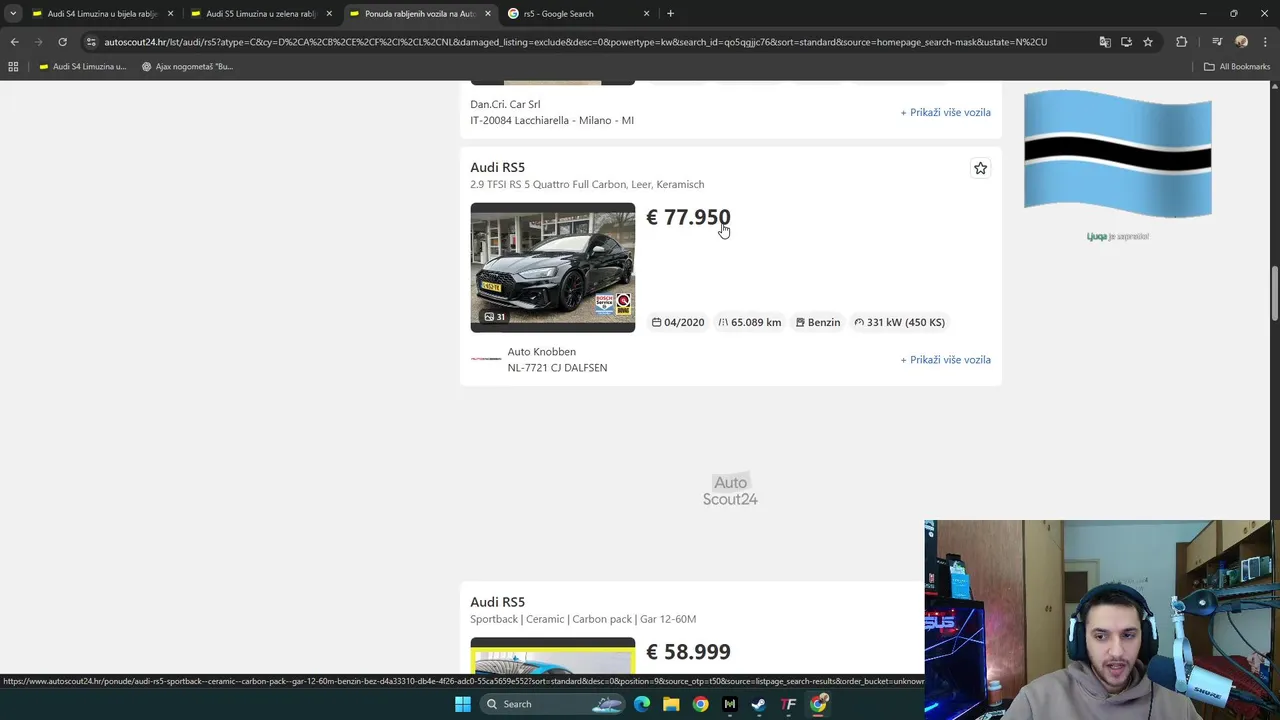Open the 31 photos counter badge
Image resolution: width=1280 pixels, height=720 pixels.
point(494,317)
